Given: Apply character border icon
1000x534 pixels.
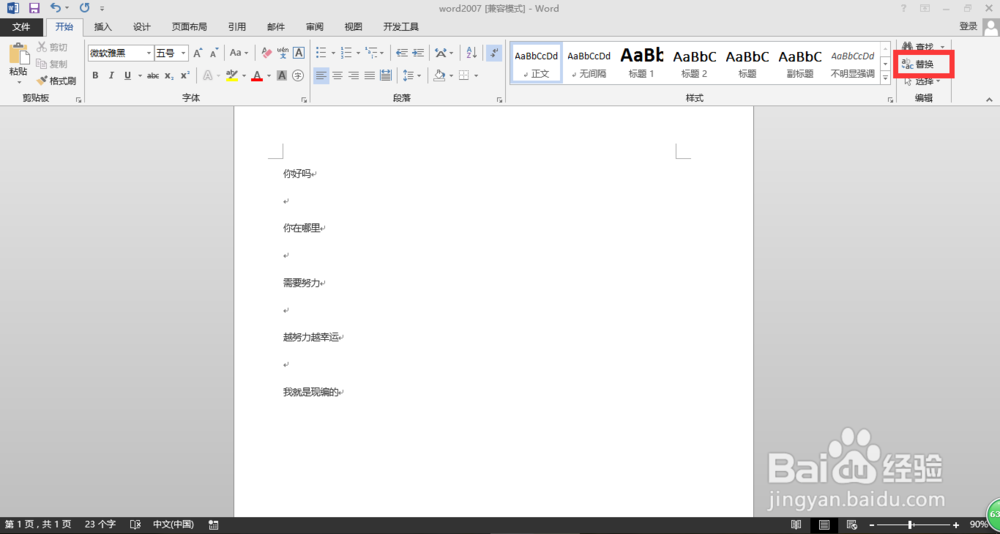Looking at the screenshot, I should point(298,53).
